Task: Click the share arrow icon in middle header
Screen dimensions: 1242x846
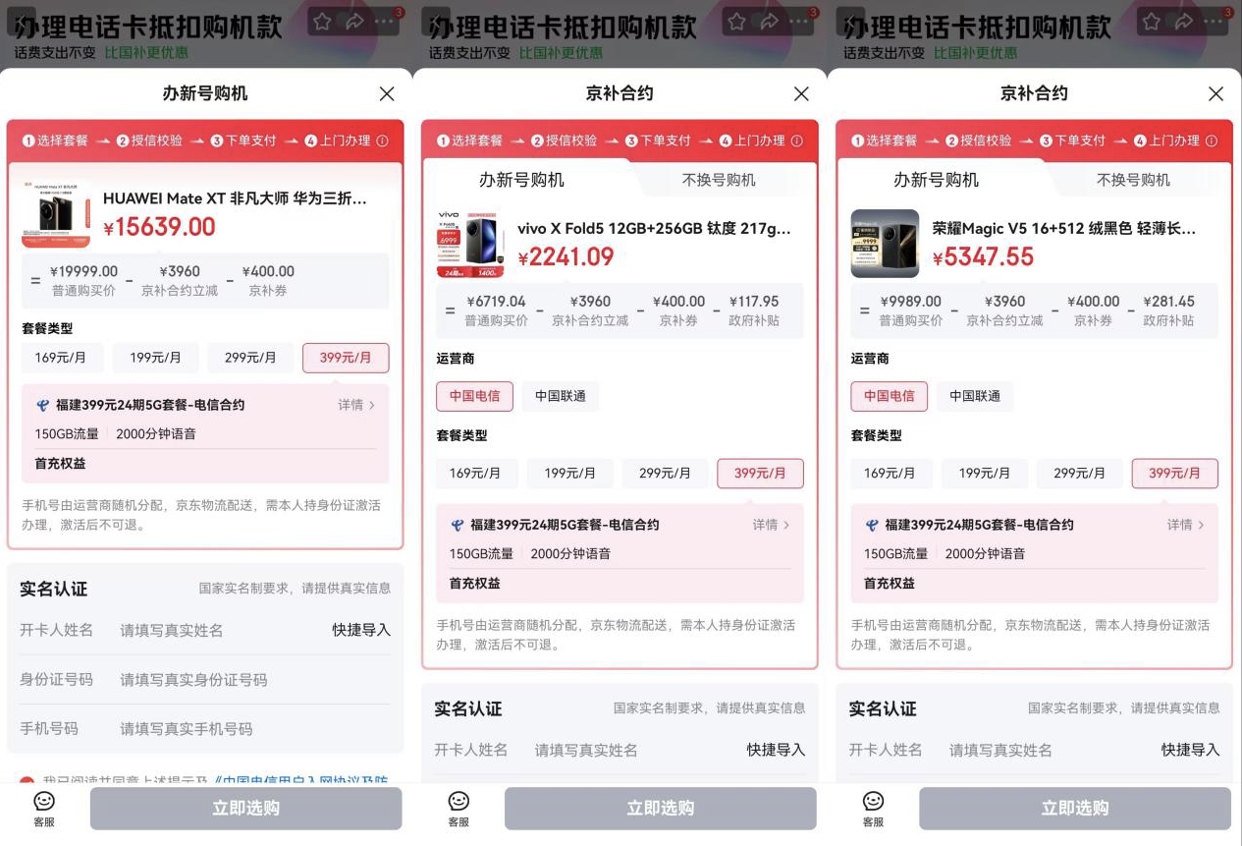Action: click(769, 21)
